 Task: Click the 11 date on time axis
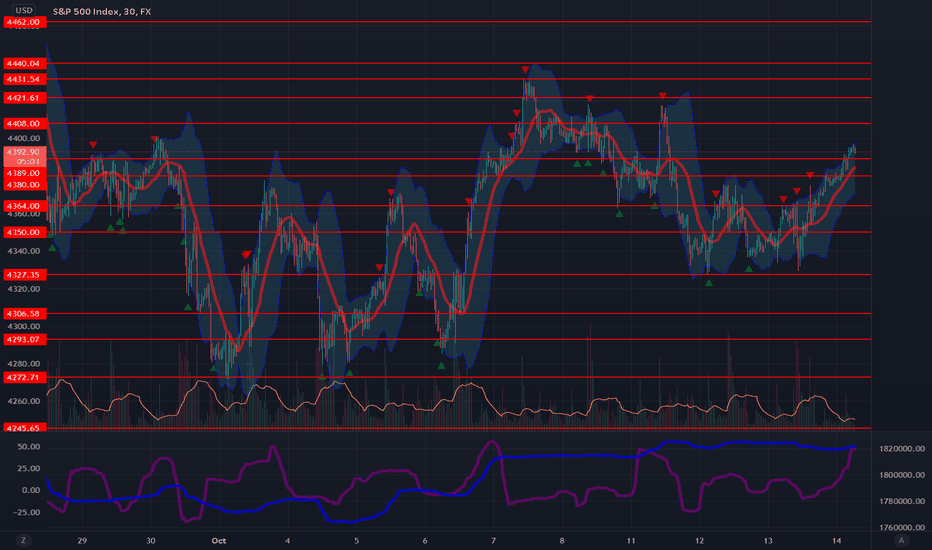tap(631, 540)
